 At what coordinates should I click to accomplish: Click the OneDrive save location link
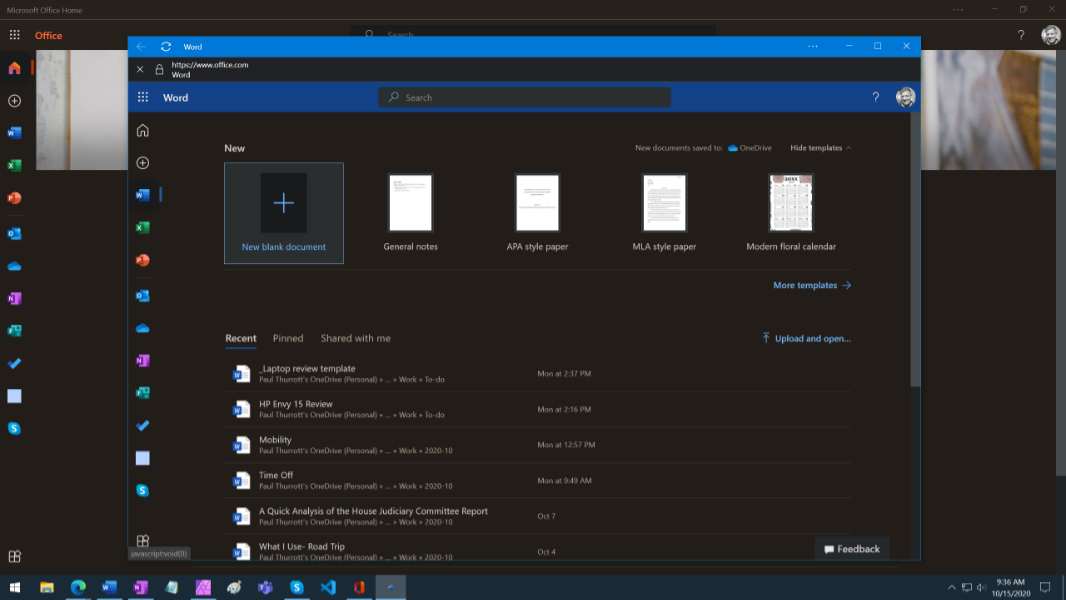tap(750, 147)
